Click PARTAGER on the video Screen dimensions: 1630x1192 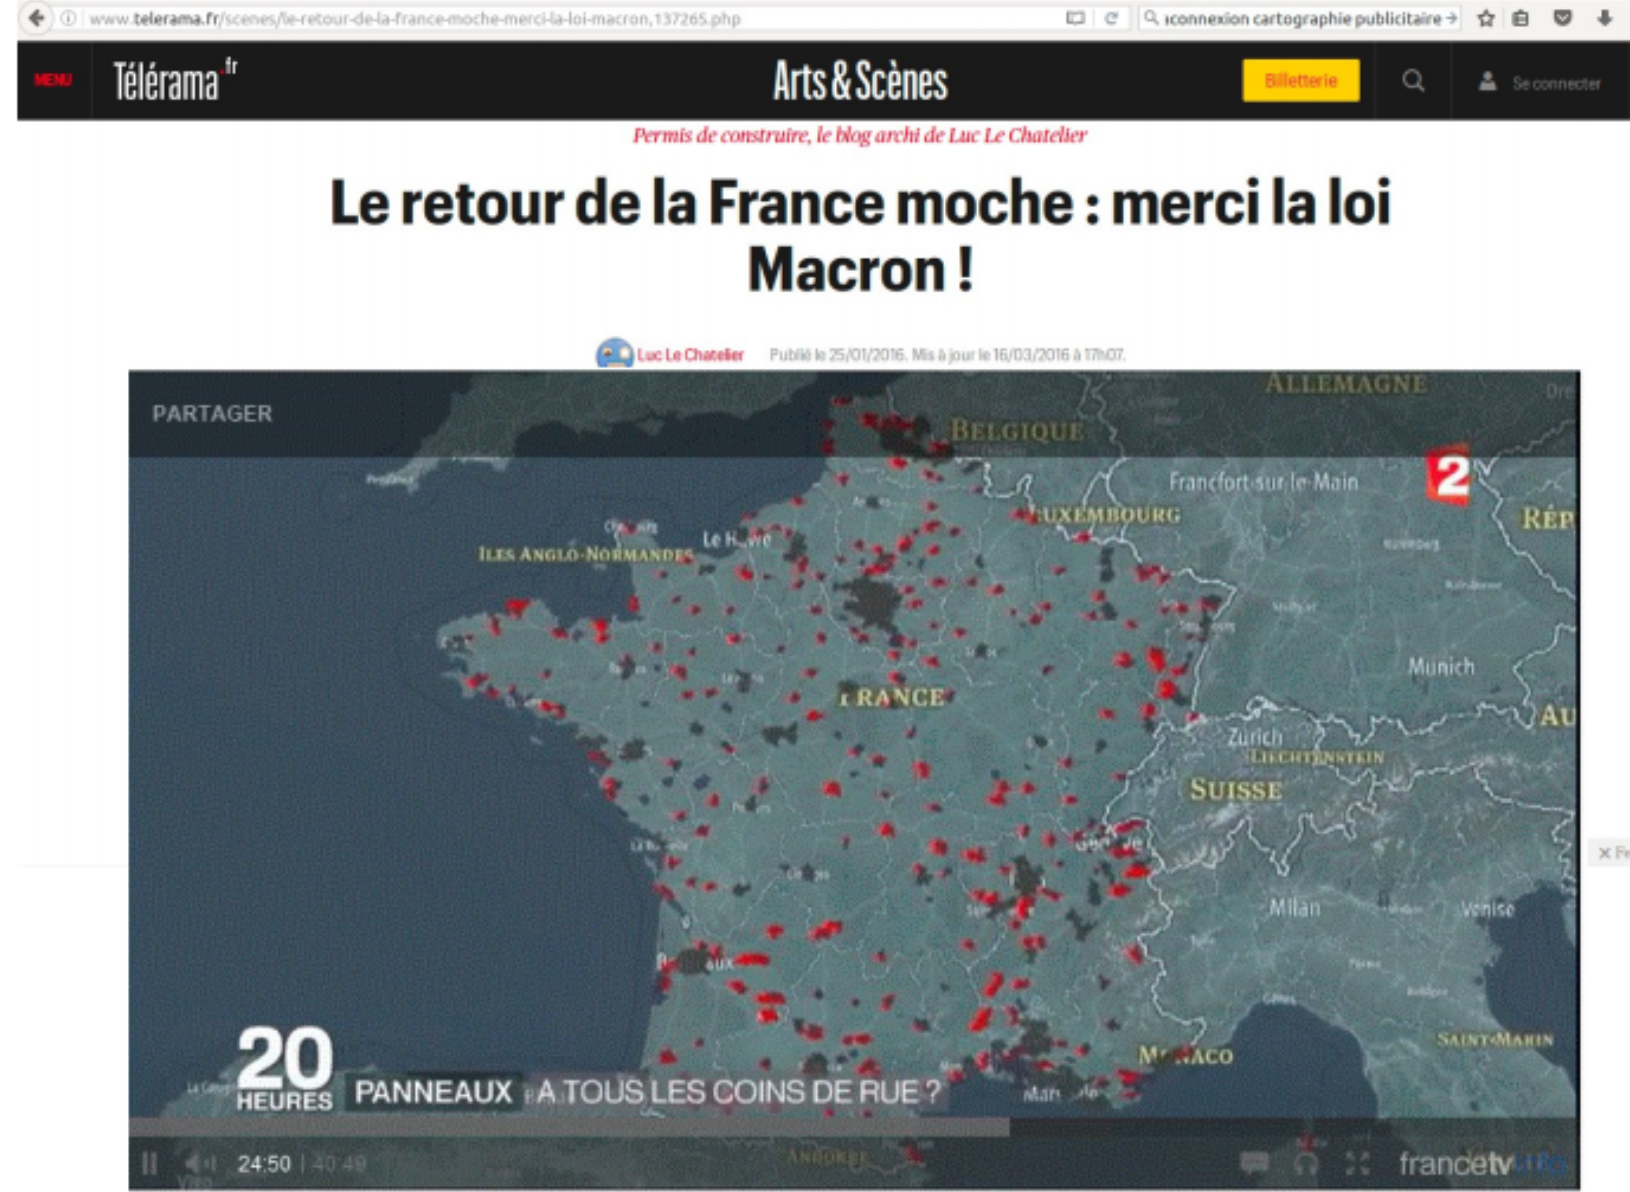point(212,413)
